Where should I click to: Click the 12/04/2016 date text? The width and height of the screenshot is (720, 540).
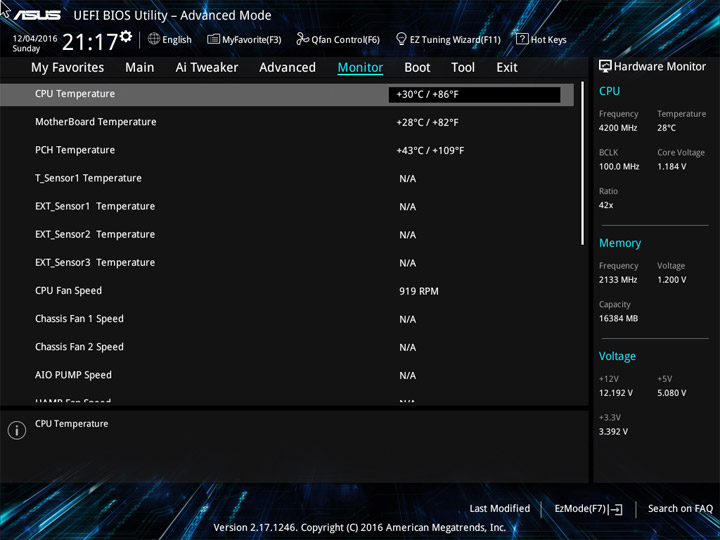pos(35,39)
